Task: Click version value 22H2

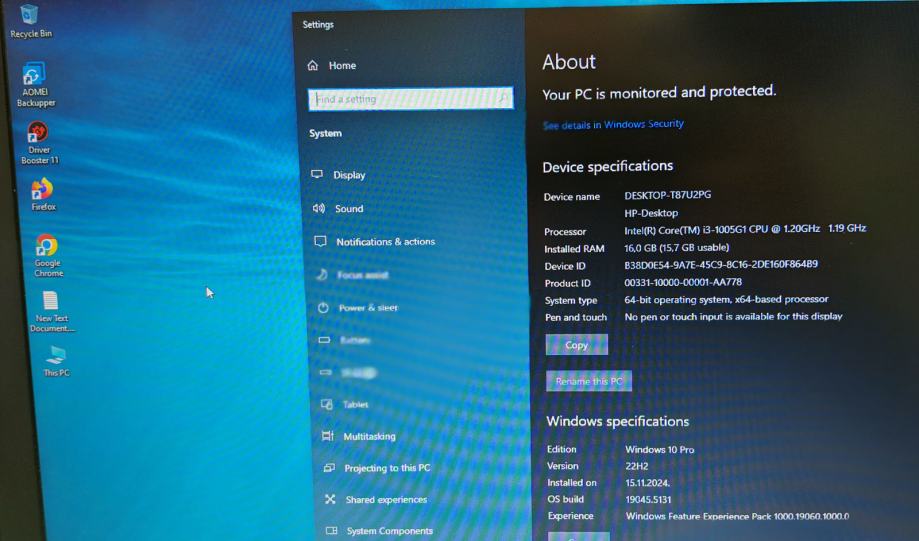Action: coord(637,466)
